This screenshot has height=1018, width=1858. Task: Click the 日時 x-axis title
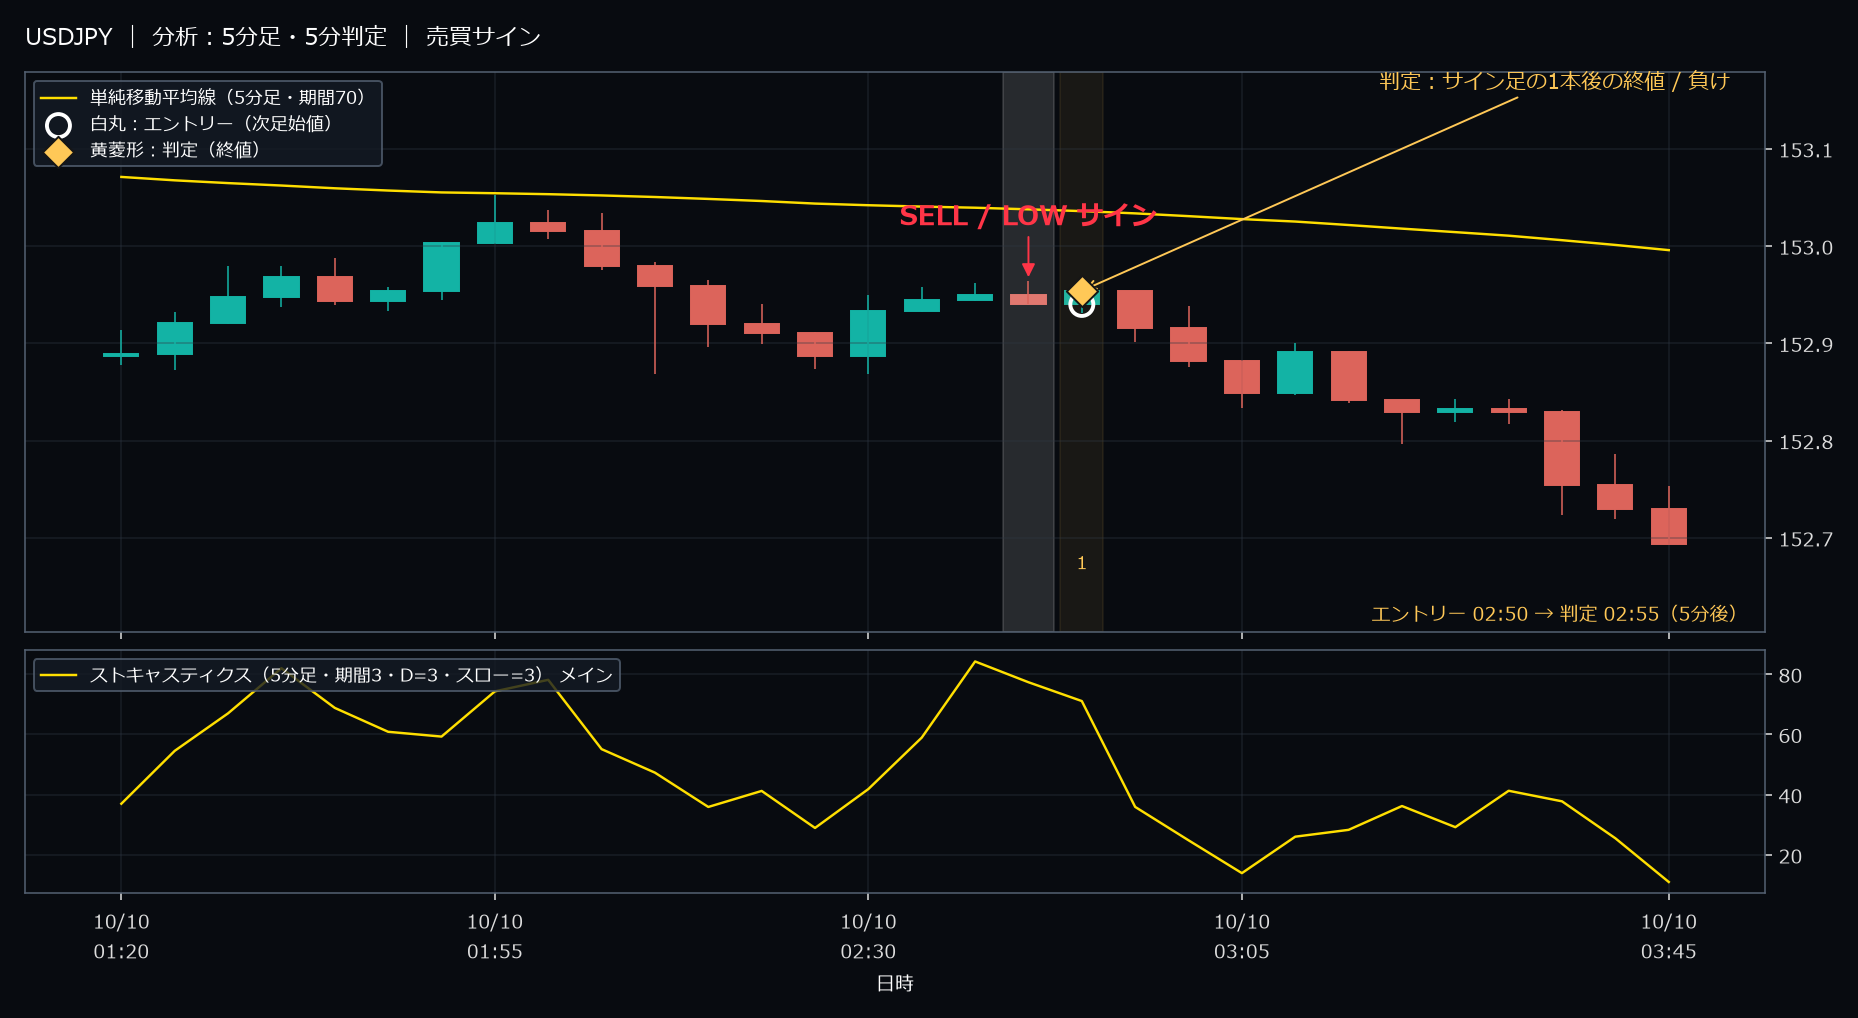(x=895, y=984)
